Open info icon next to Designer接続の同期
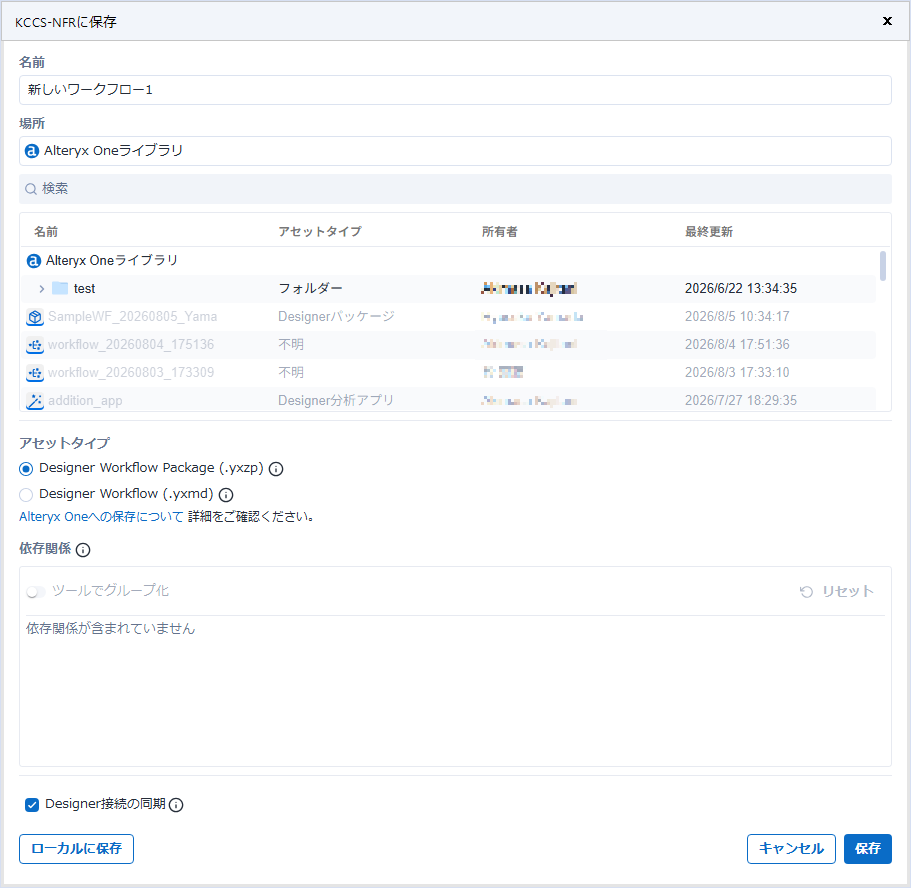The width and height of the screenshot is (911, 888). point(176,805)
